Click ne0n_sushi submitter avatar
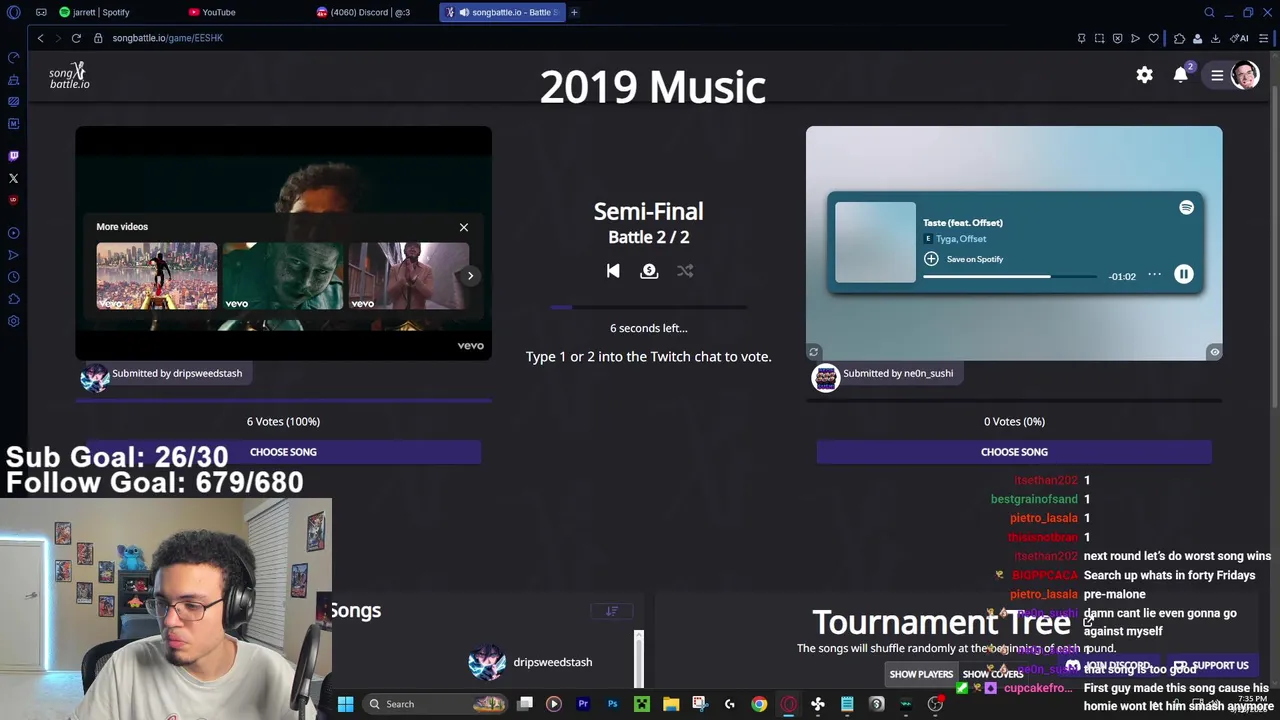Image resolution: width=1280 pixels, height=720 pixels. (x=826, y=378)
